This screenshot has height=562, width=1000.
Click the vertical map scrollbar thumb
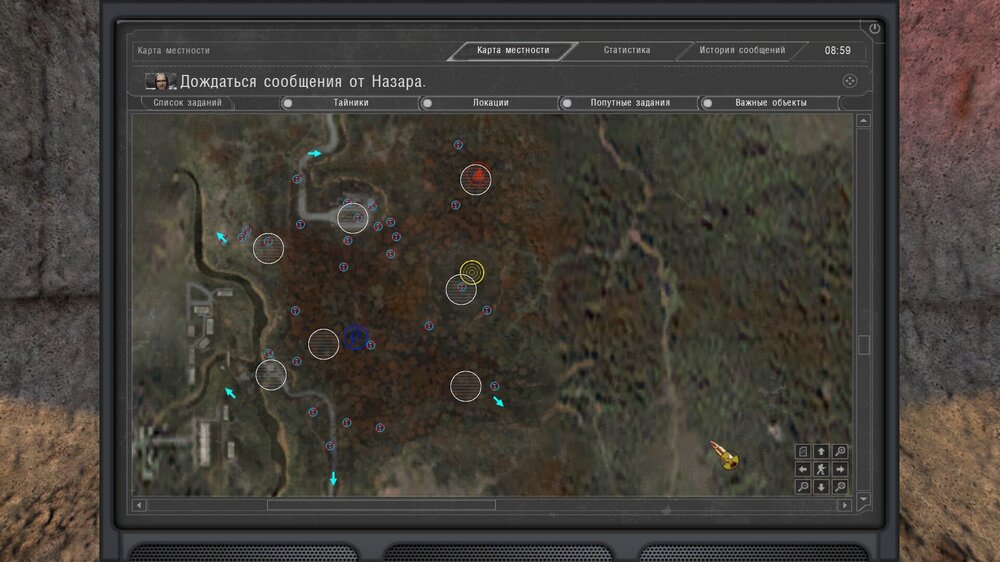[x=864, y=345]
